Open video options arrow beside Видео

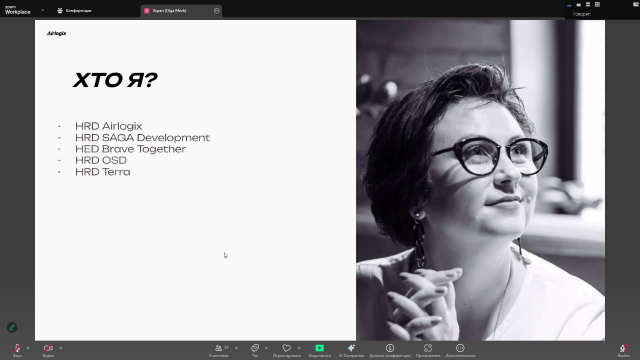pos(60,348)
